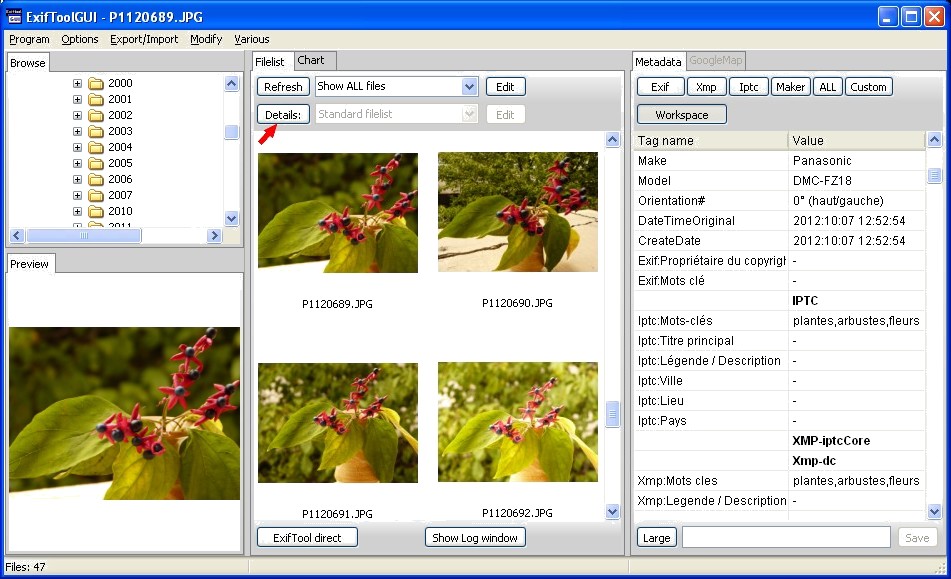Select the 2003 folder icon
The width and height of the screenshot is (951, 579).
pyautogui.click(x=96, y=131)
